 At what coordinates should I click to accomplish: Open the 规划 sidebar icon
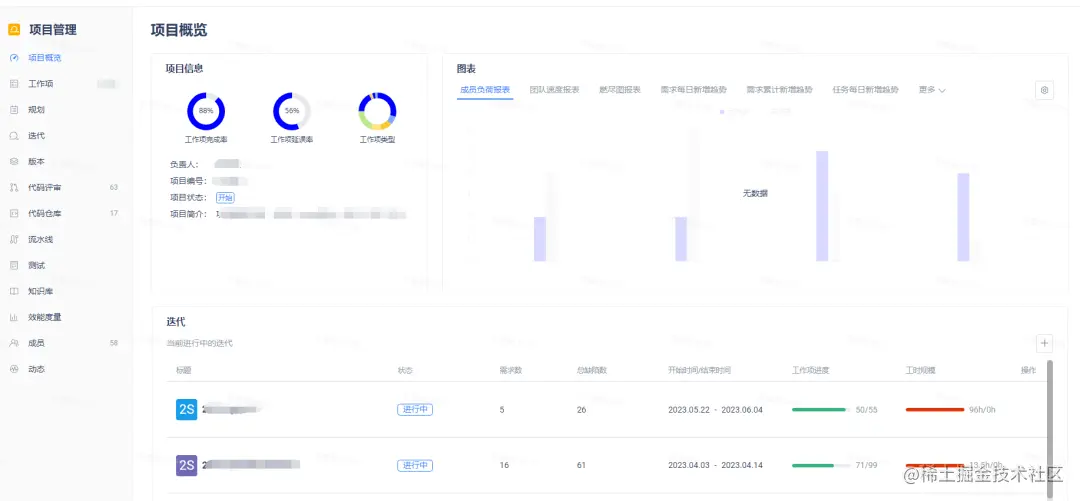click(14, 110)
